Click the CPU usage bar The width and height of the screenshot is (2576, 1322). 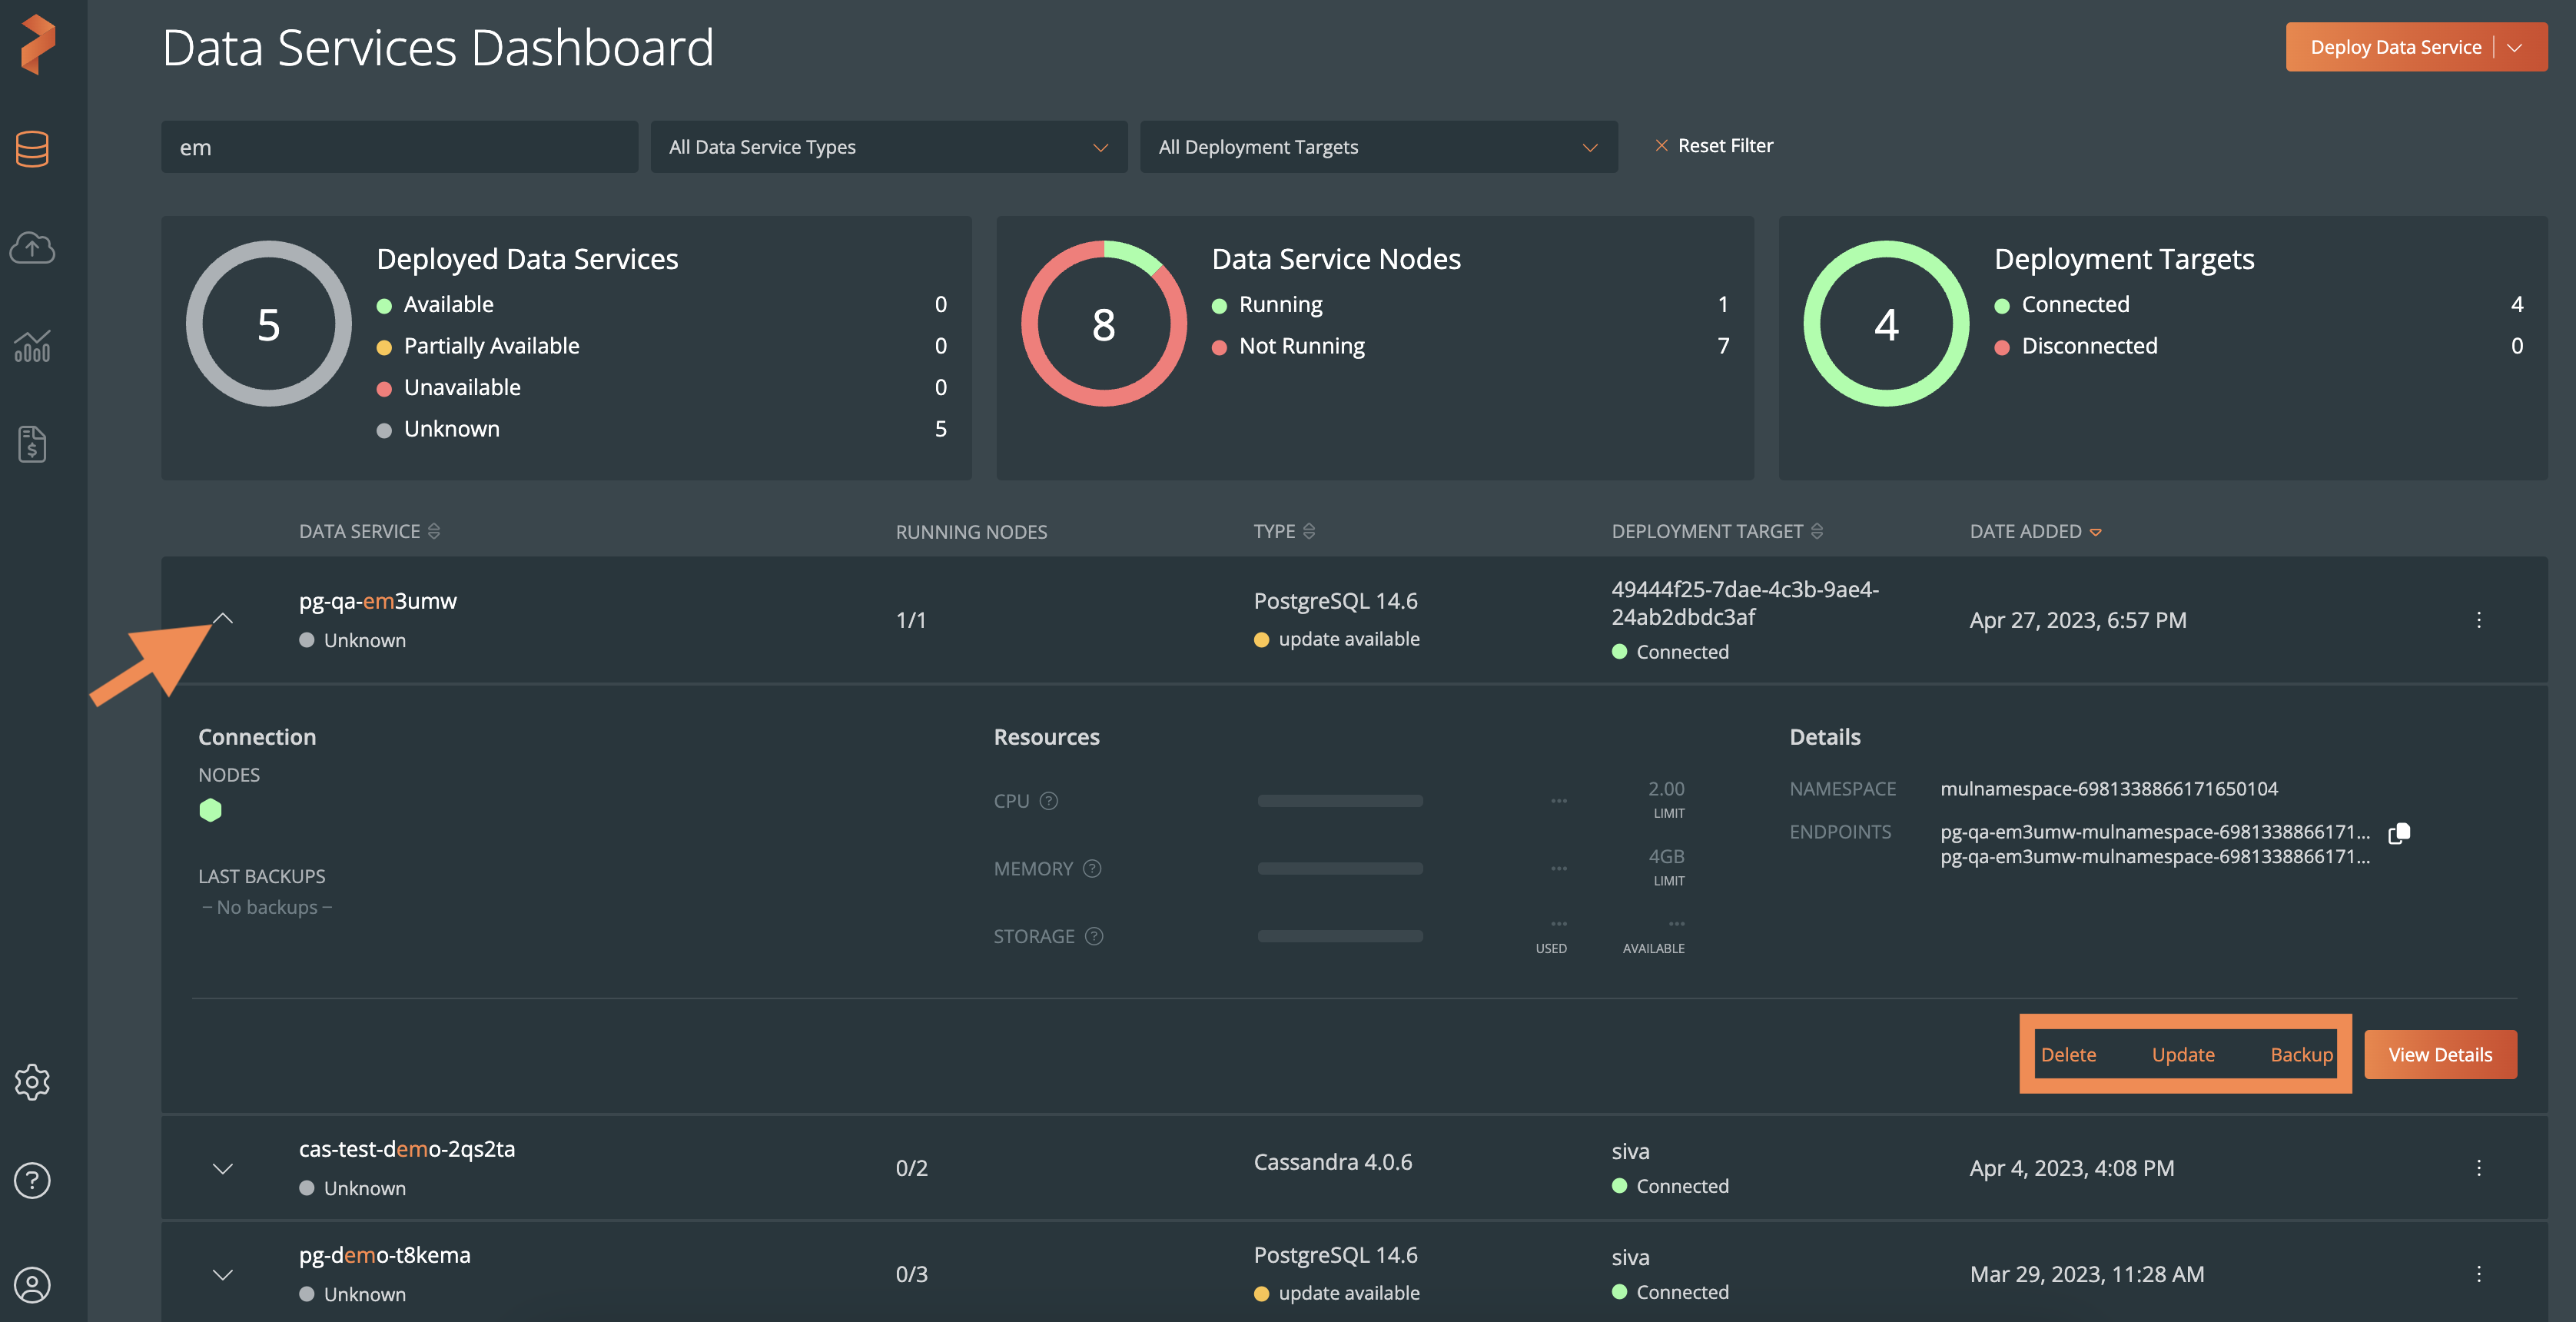pyautogui.click(x=1340, y=801)
